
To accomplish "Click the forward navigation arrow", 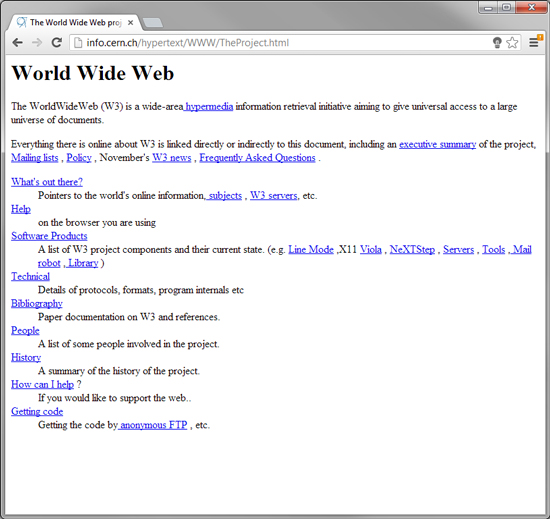I will pyautogui.click(x=37, y=43).
